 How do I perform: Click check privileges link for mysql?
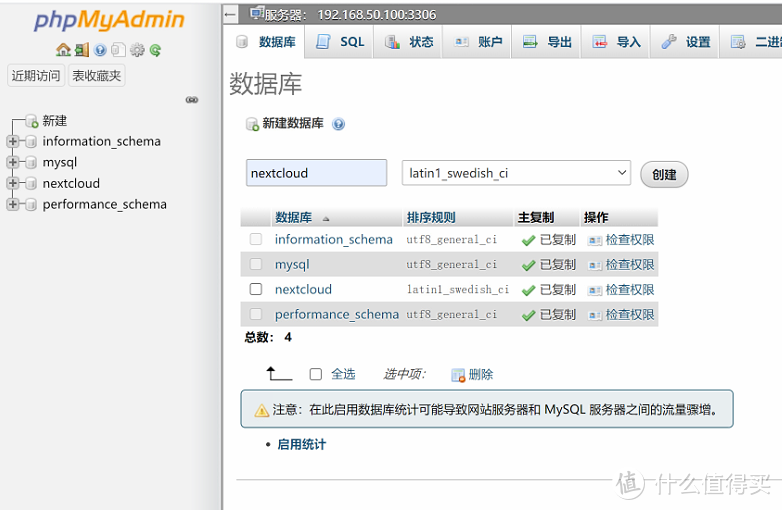630,265
